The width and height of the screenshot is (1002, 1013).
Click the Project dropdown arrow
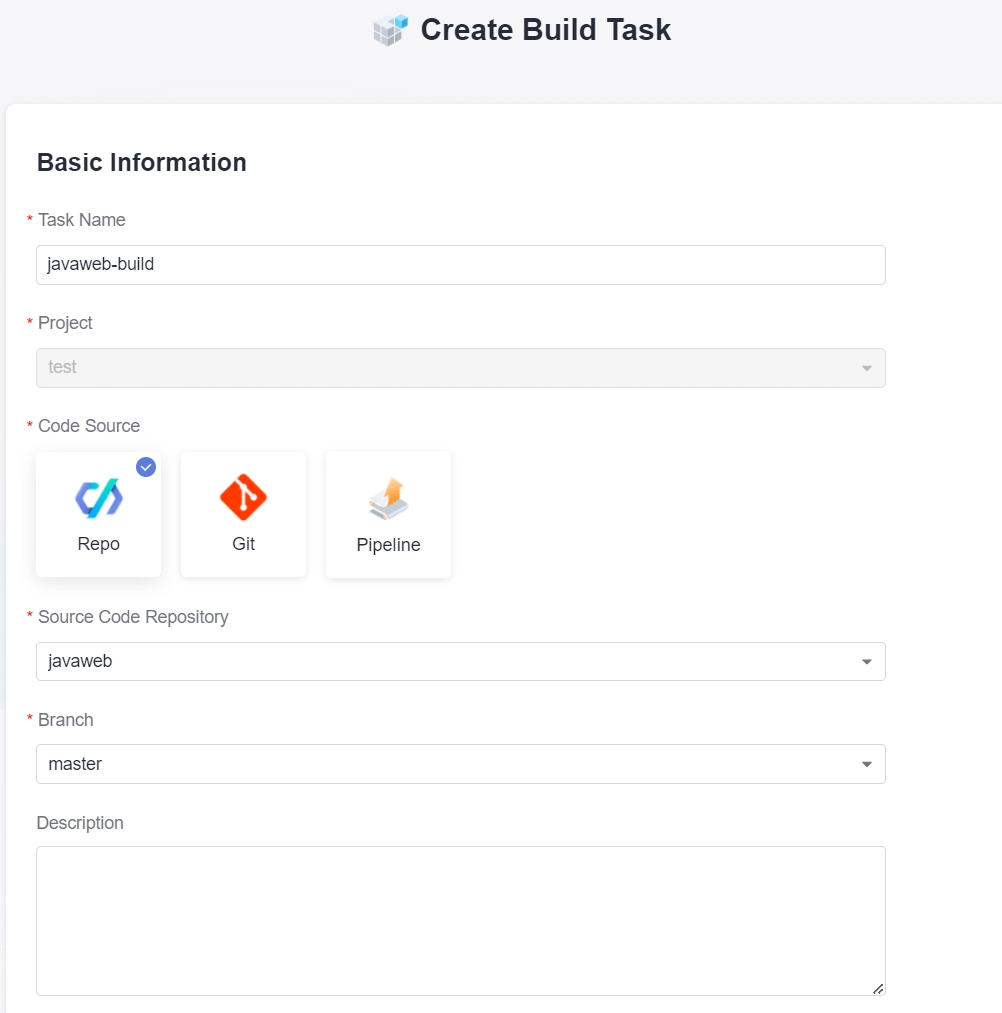[x=866, y=368]
